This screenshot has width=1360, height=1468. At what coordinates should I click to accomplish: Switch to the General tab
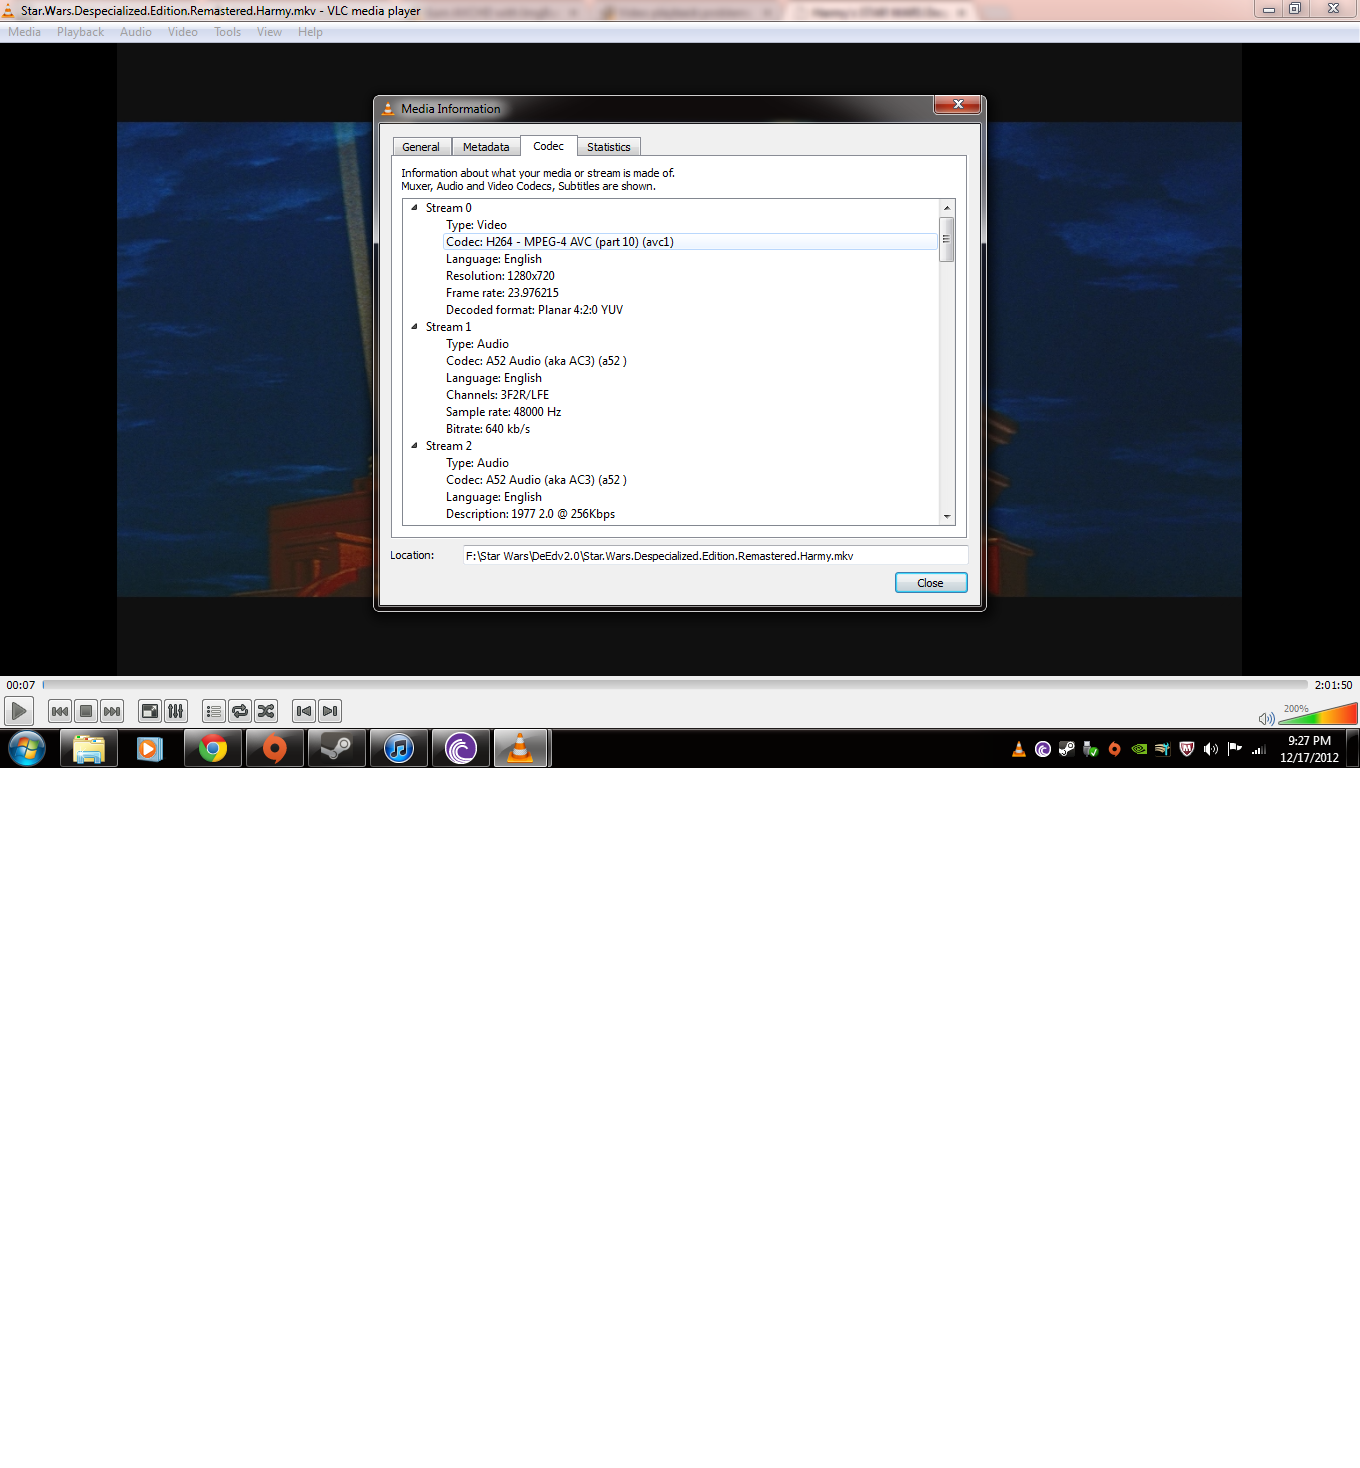[421, 147]
